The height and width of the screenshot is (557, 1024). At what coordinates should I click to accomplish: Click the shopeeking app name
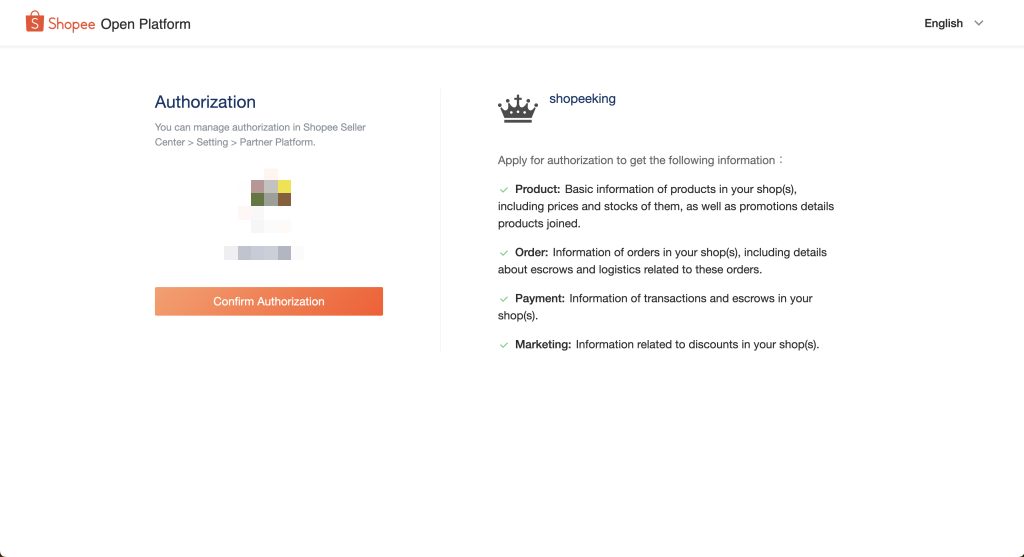point(582,100)
